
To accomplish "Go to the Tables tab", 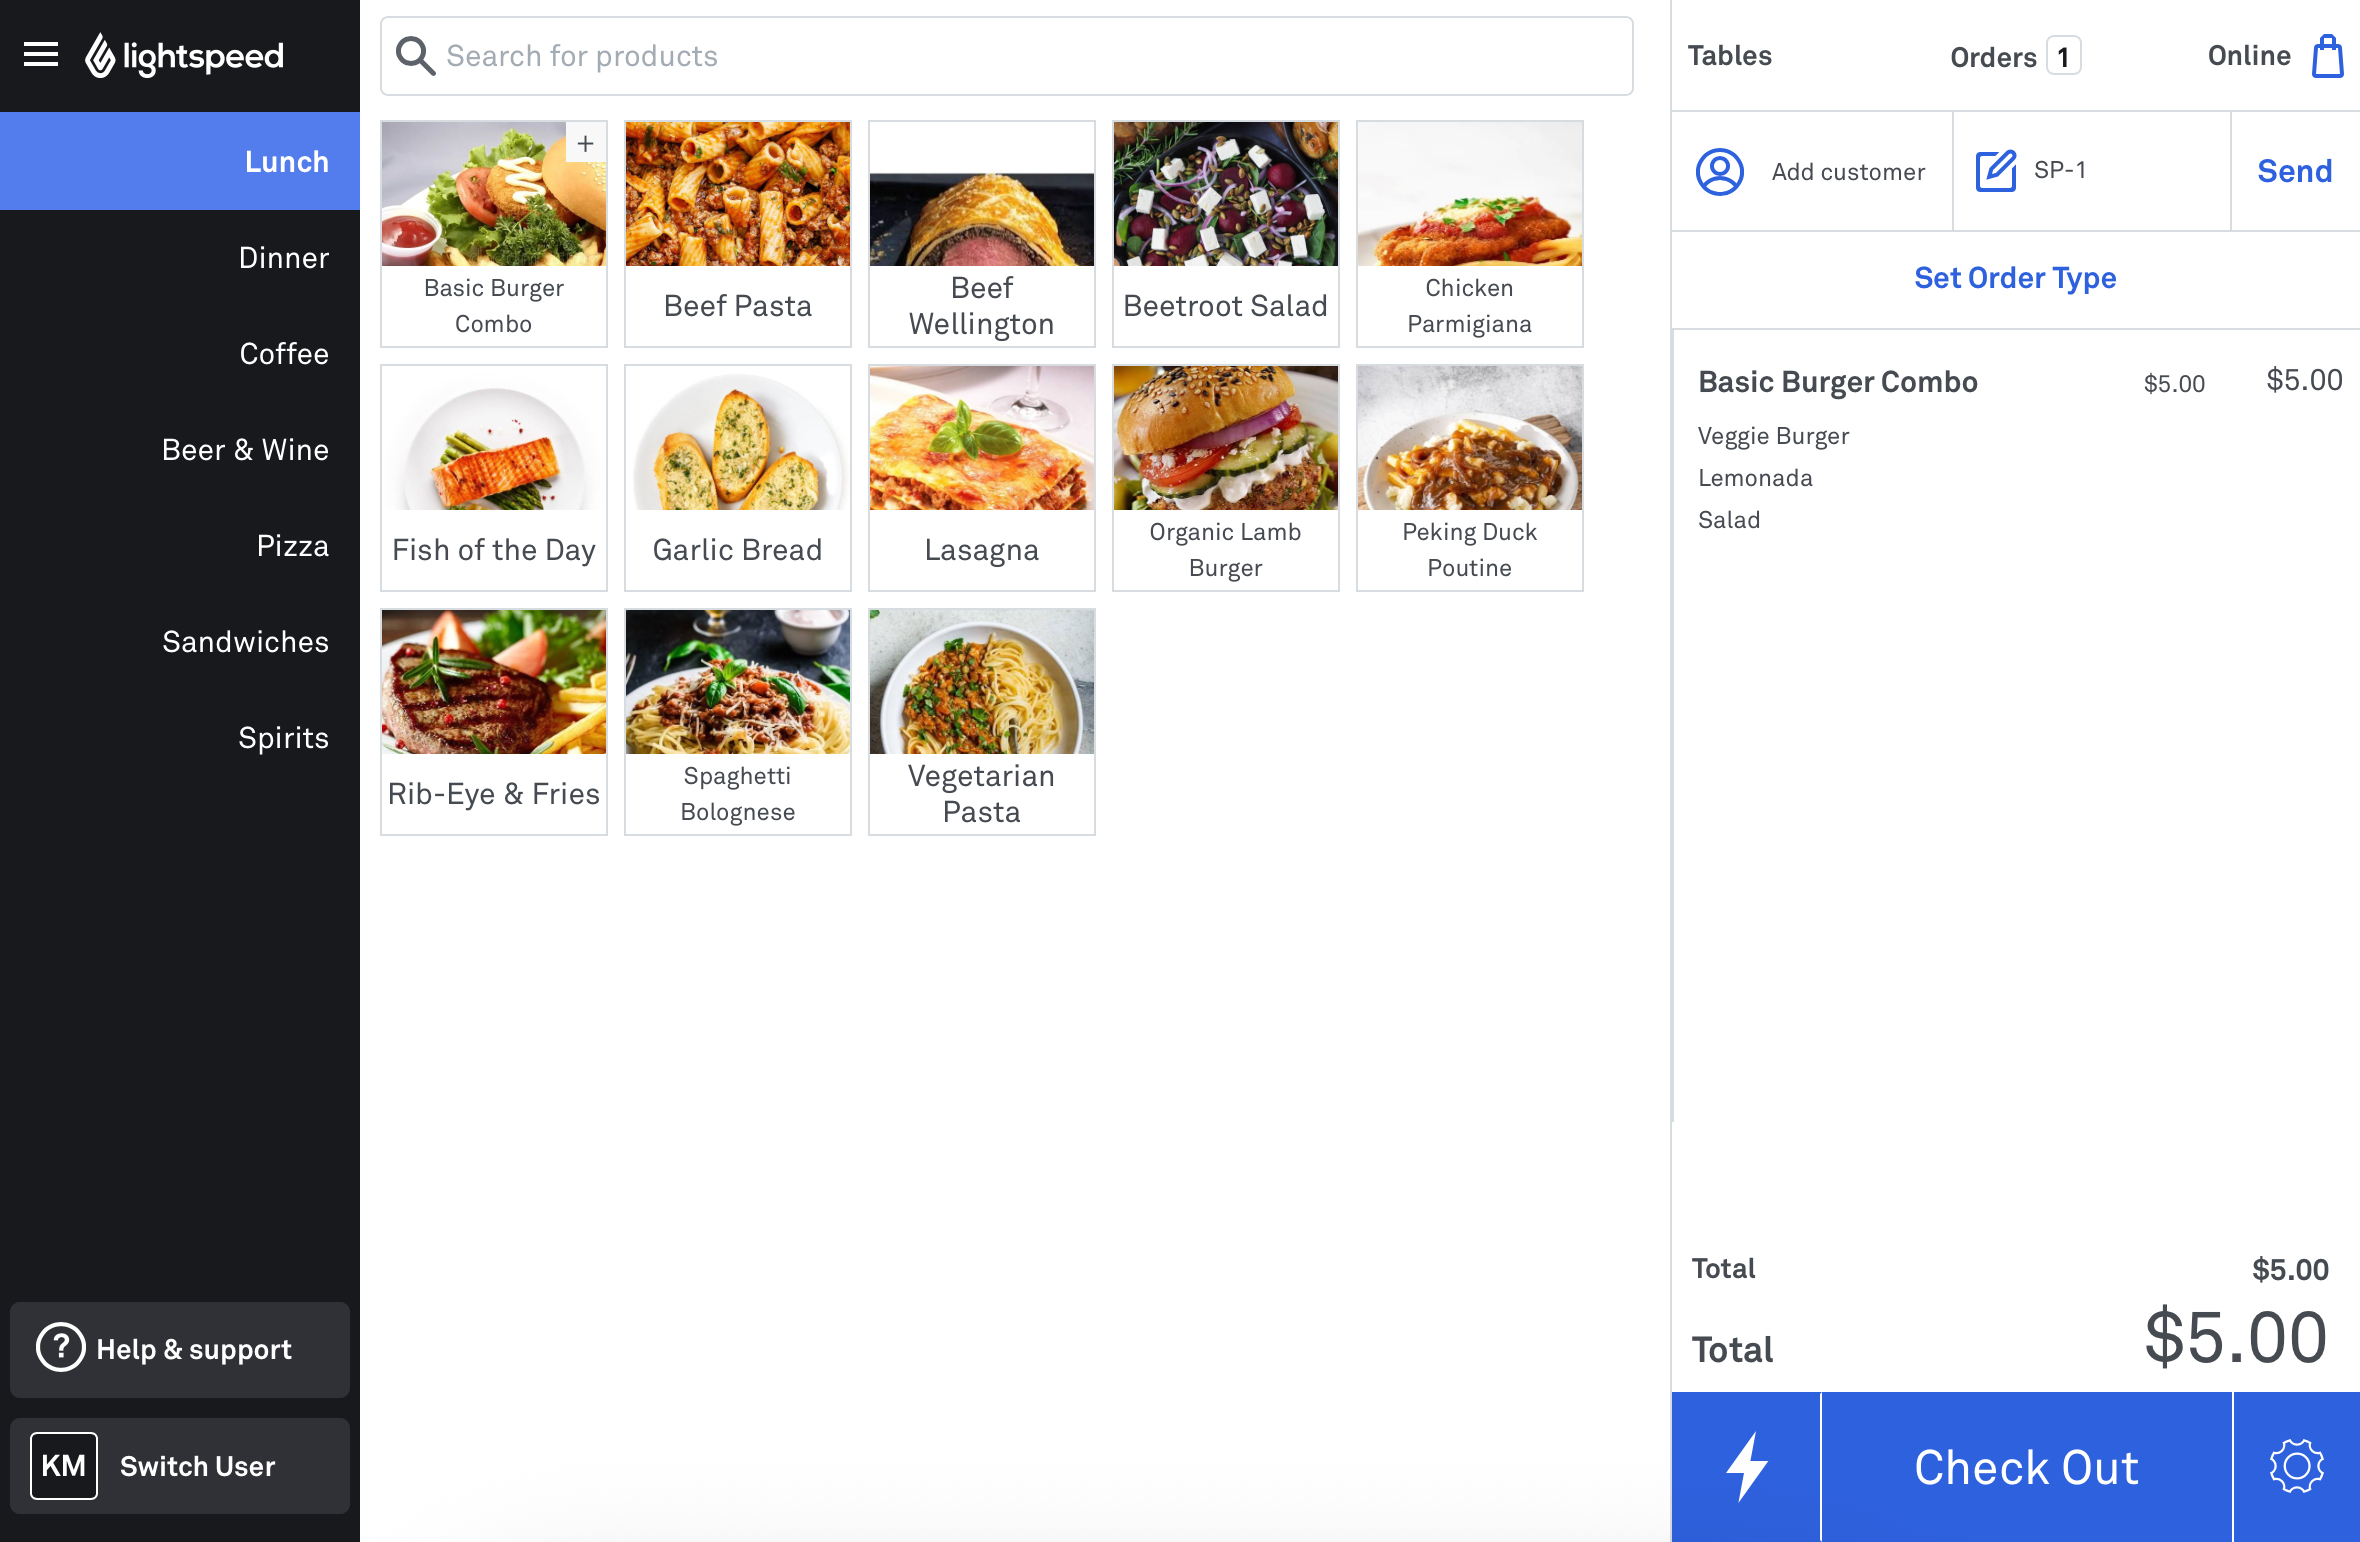I will tap(1730, 56).
